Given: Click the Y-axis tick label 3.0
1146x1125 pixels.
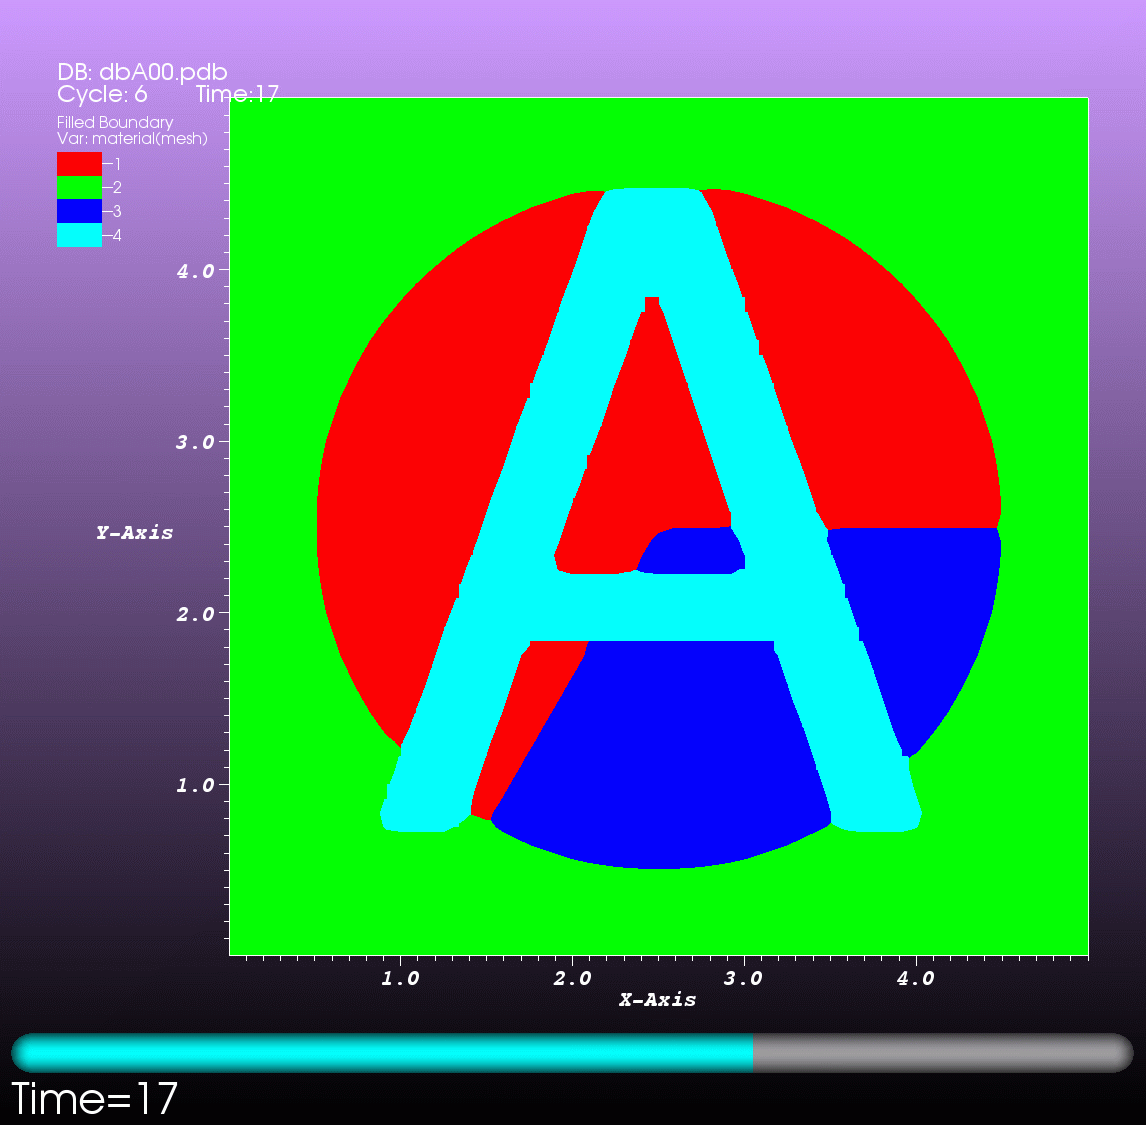Looking at the screenshot, I should pyautogui.click(x=195, y=442).
